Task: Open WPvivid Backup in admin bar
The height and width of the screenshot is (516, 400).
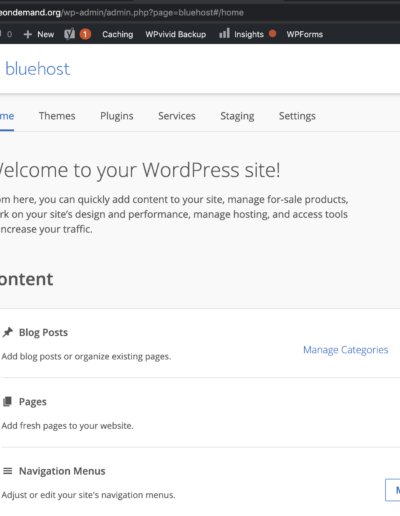Action: click(176, 34)
